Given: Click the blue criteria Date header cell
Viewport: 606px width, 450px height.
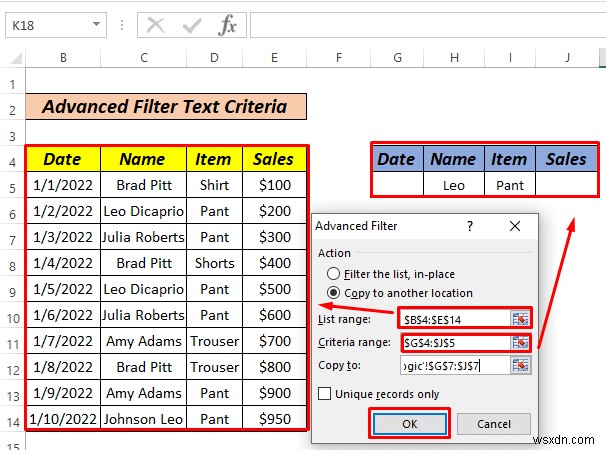Looking at the screenshot, I should click(x=397, y=159).
